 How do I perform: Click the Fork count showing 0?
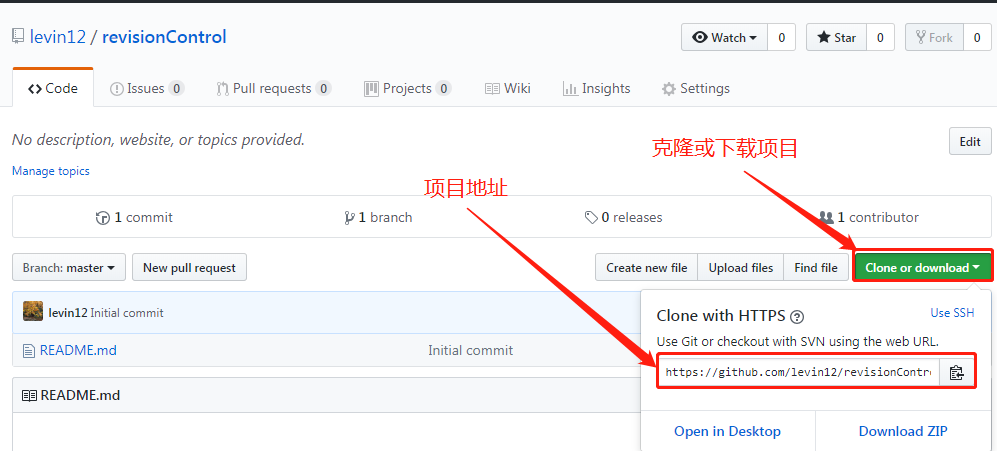[977, 38]
